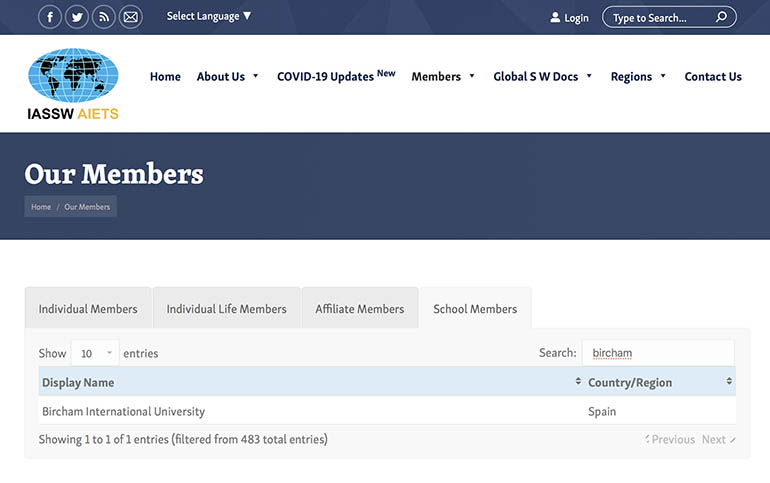Viewport: 770px width, 483px height.
Task: Click the Our Members page heading
Action: [x=114, y=174]
